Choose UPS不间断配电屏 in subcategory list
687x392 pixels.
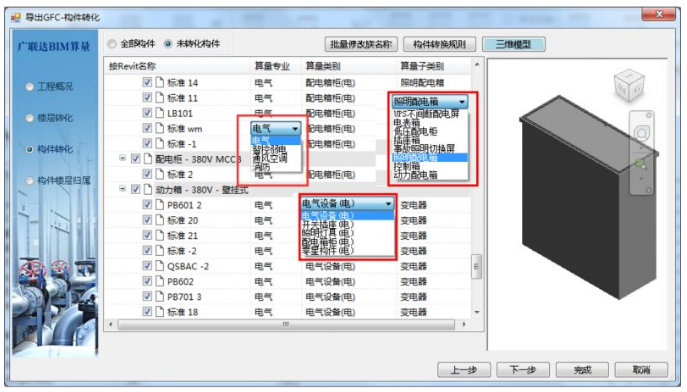tap(426, 114)
